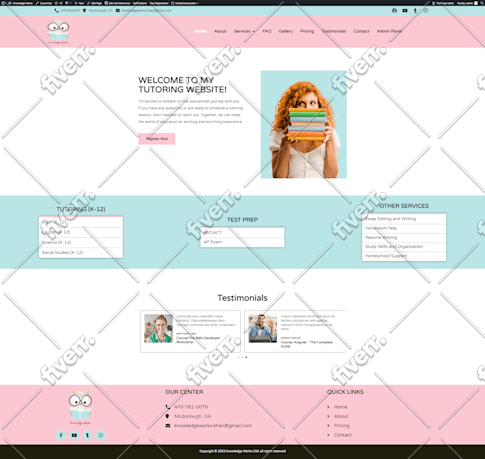485x459 pixels.
Task: Open the Howdy admin account menu
Action: pyautogui.click(x=467, y=3)
